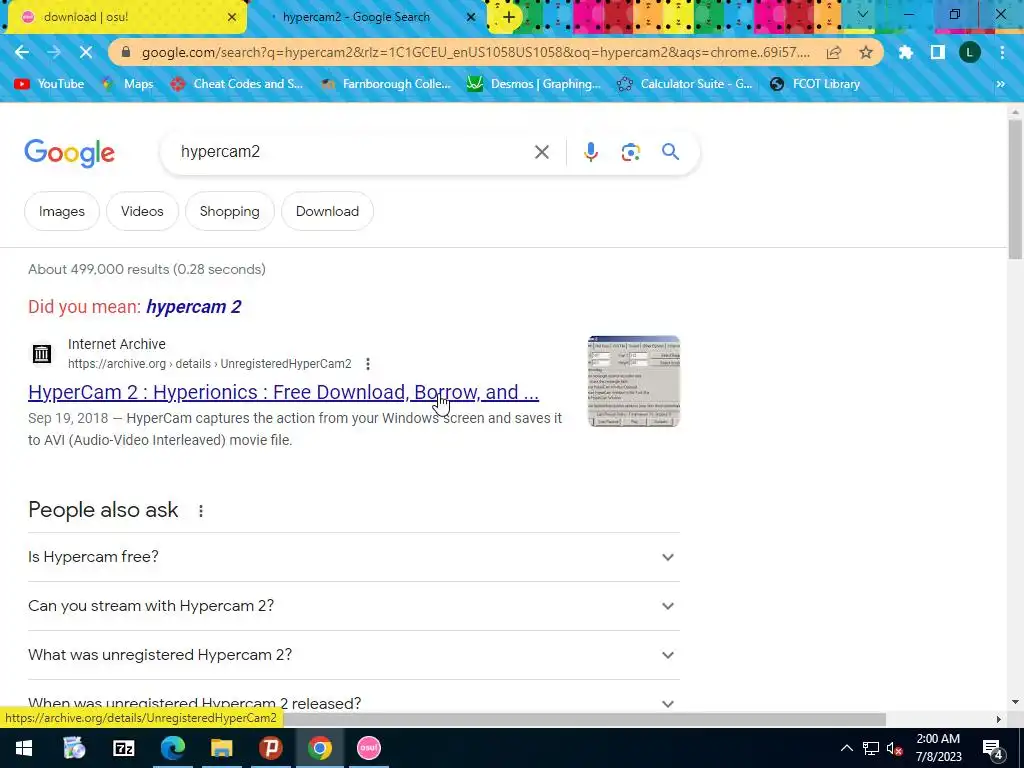Close the hypercam2 Google Search tab
Viewport: 1024px width, 768px height.
tap(471, 17)
